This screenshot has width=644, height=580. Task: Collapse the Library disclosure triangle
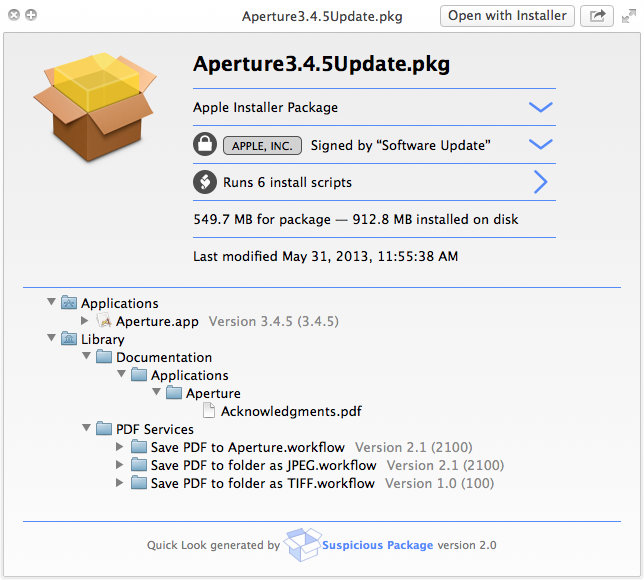(x=51, y=338)
